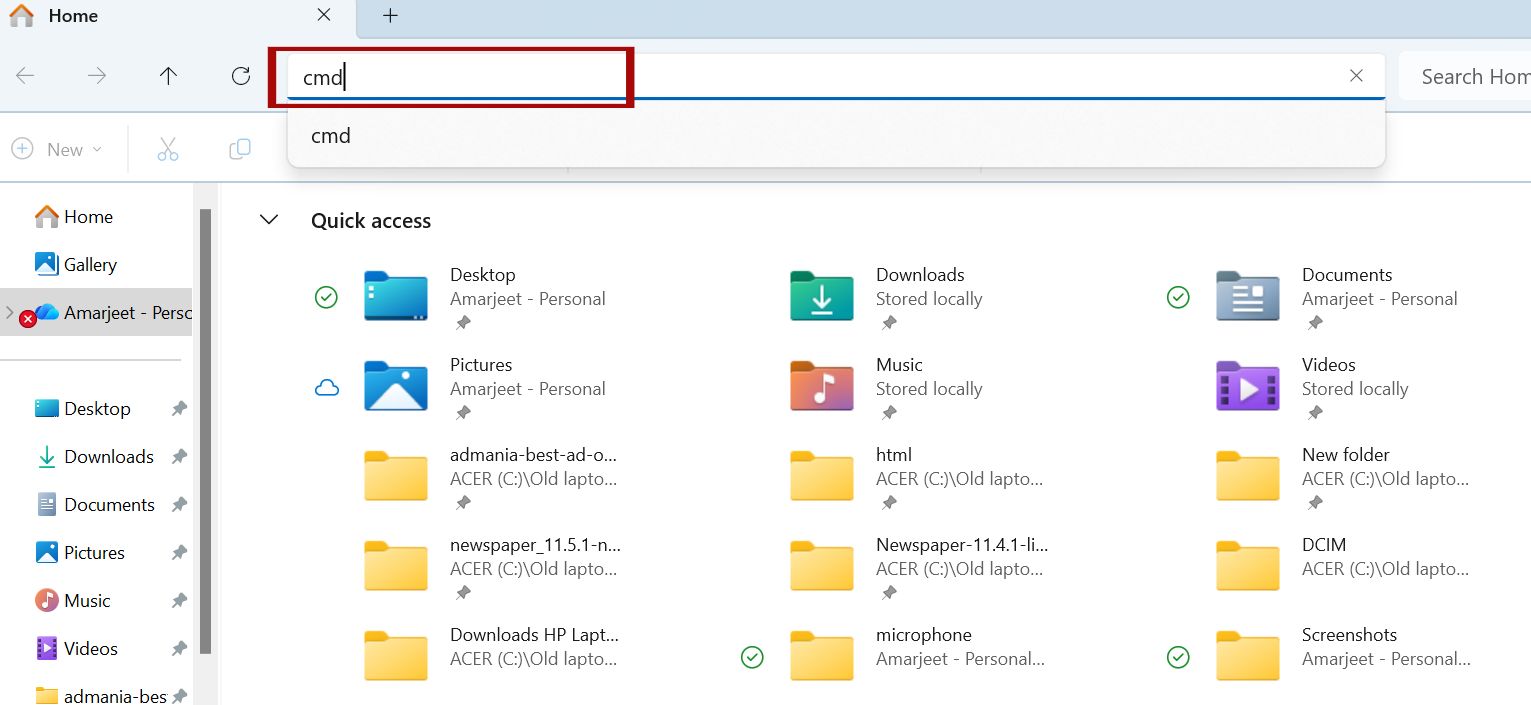
Task: Open a new File Explorer tab
Action: 389,16
